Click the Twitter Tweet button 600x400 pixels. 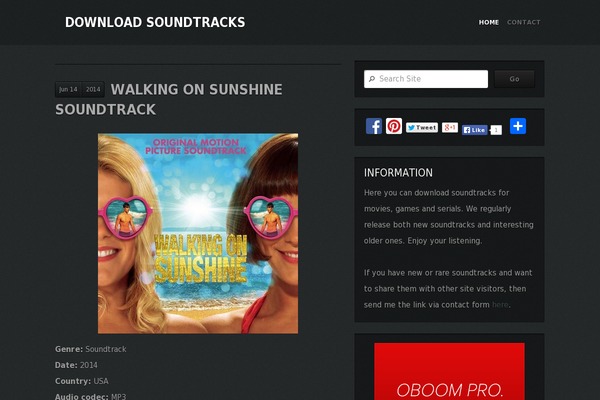tap(422, 127)
